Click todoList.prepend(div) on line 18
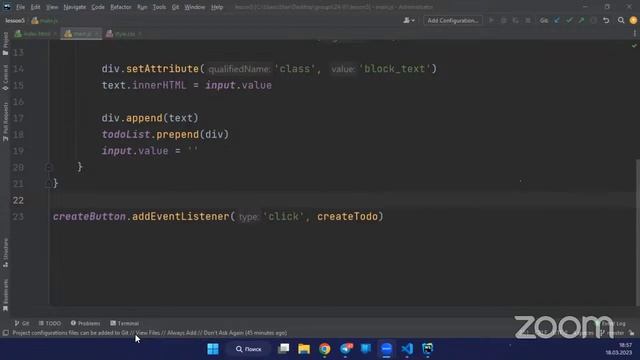 coord(165,134)
